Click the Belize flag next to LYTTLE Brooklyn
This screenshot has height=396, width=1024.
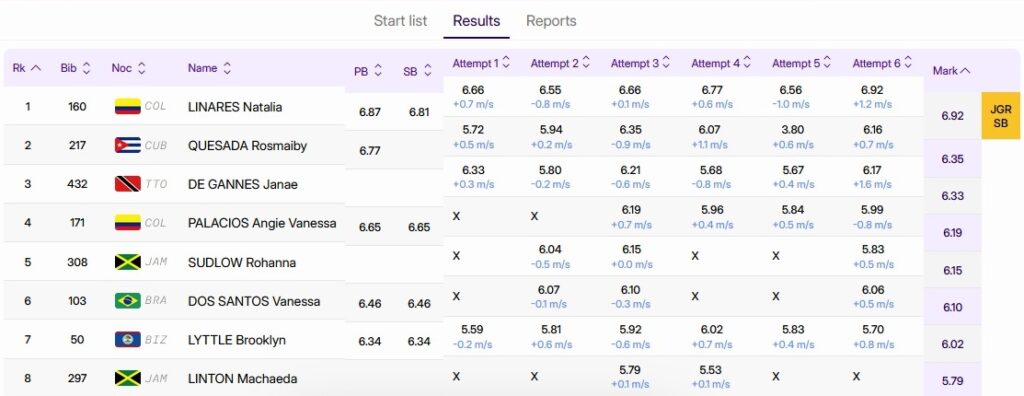click(x=127, y=340)
